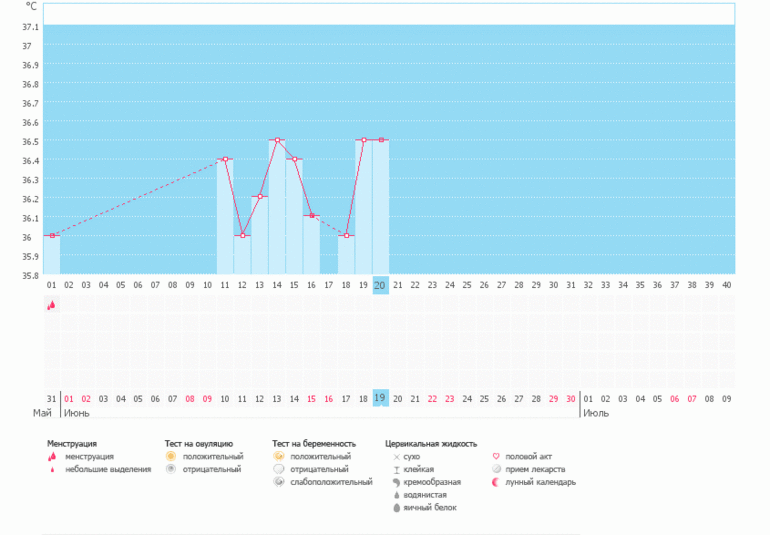The height and width of the screenshot is (535, 770).
Task: Select the medication intake icon
Action: pyautogui.click(x=496, y=469)
